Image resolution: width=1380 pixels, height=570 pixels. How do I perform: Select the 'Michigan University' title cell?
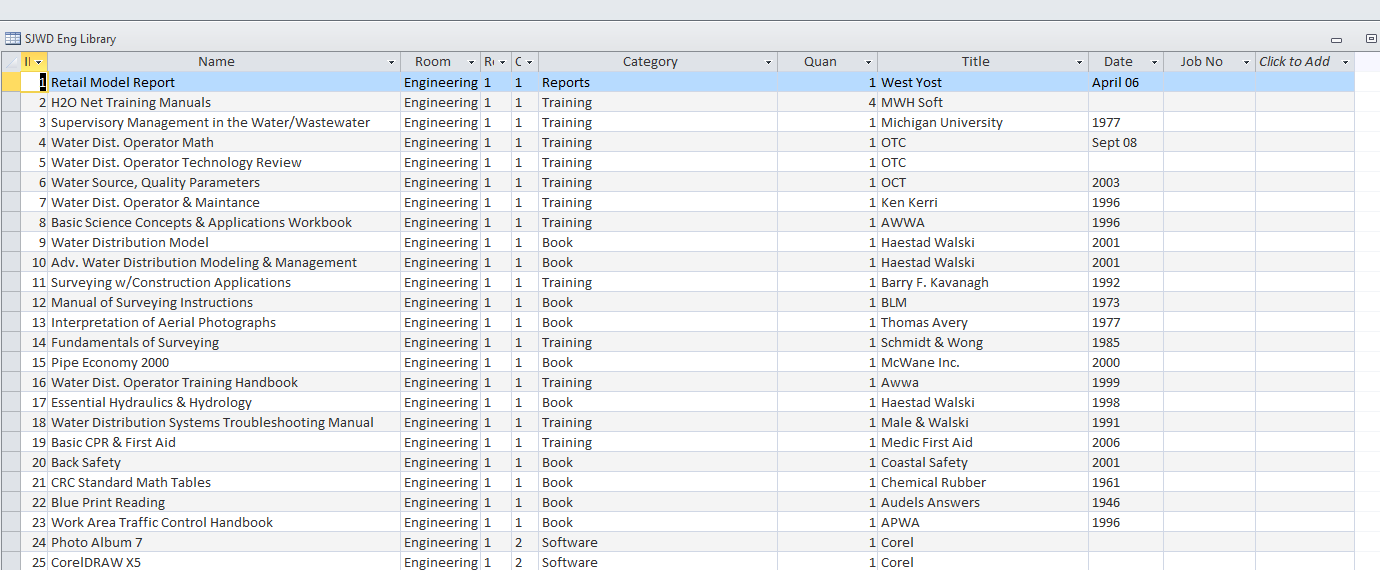pyautogui.click(x=983, y=122)
